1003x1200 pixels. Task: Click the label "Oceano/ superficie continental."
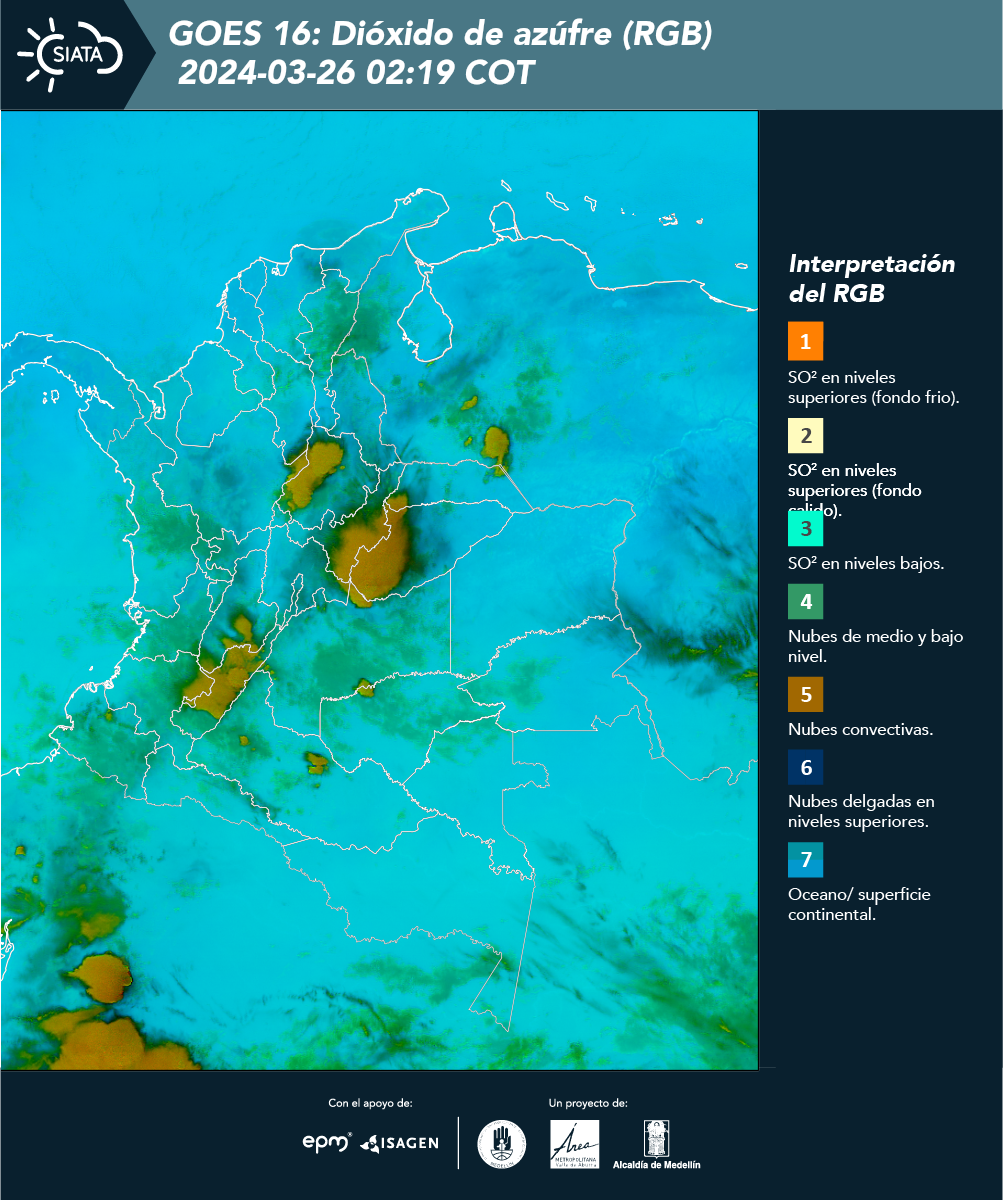[859, 904]
